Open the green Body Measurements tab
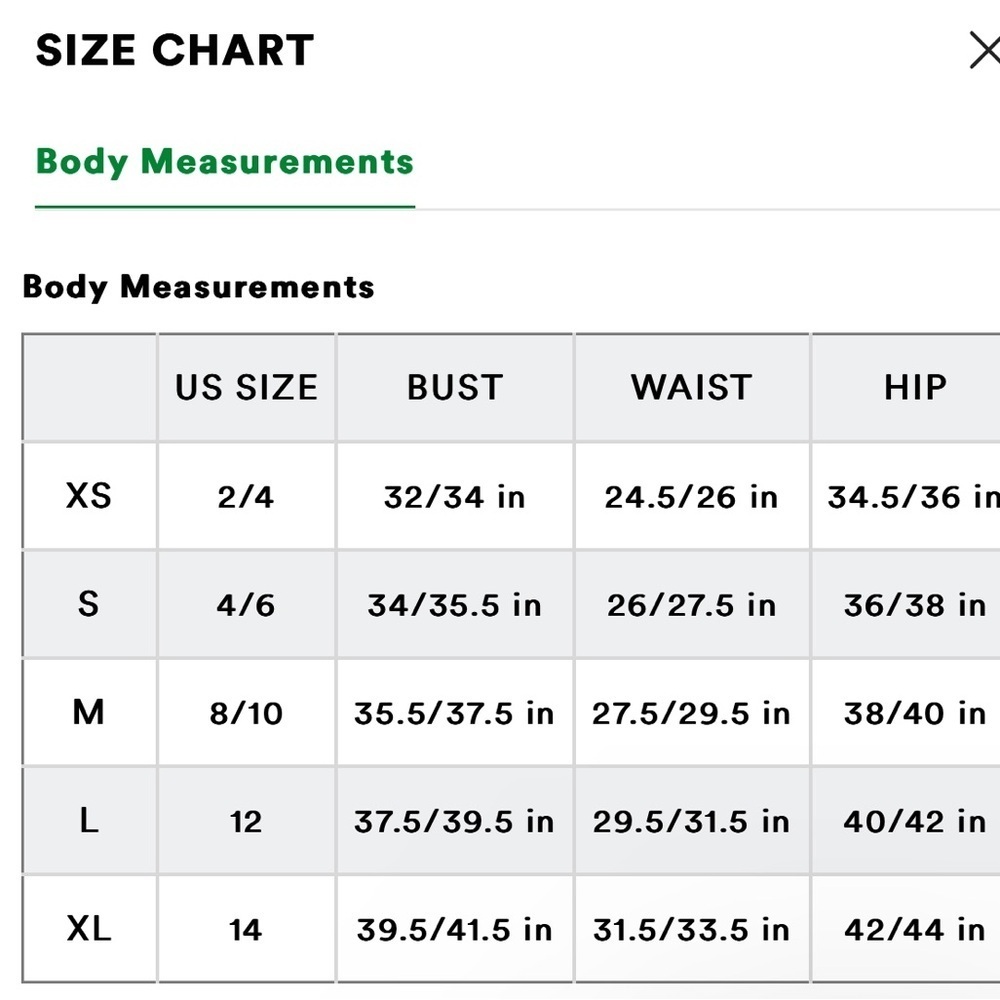The image size is (1000, 1000). coord(225,162)
